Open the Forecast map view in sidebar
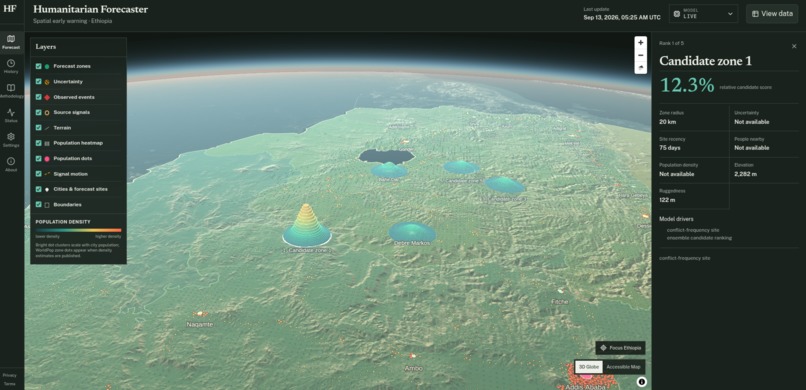 tap(11, 42)
